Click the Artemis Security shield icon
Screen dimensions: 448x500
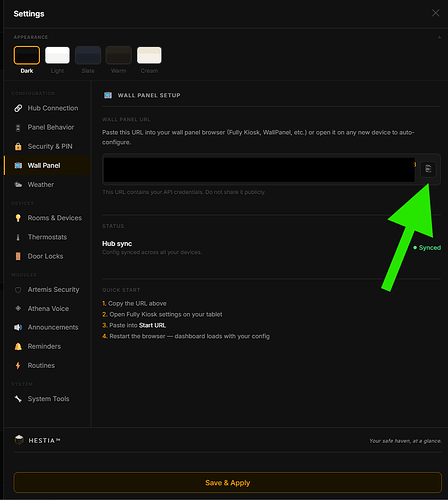pyautogui.click(x=18, y=290)
